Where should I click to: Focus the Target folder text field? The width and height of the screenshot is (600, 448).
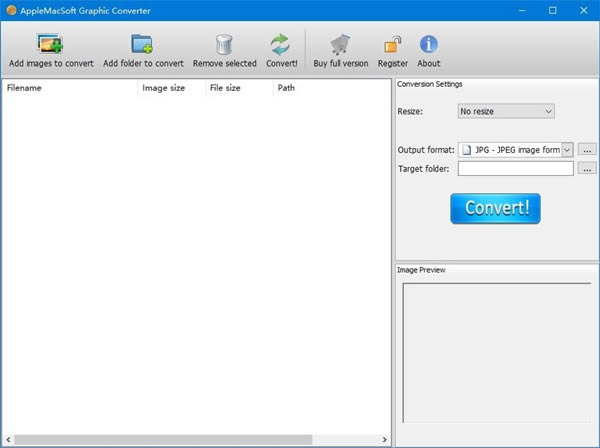515,168
